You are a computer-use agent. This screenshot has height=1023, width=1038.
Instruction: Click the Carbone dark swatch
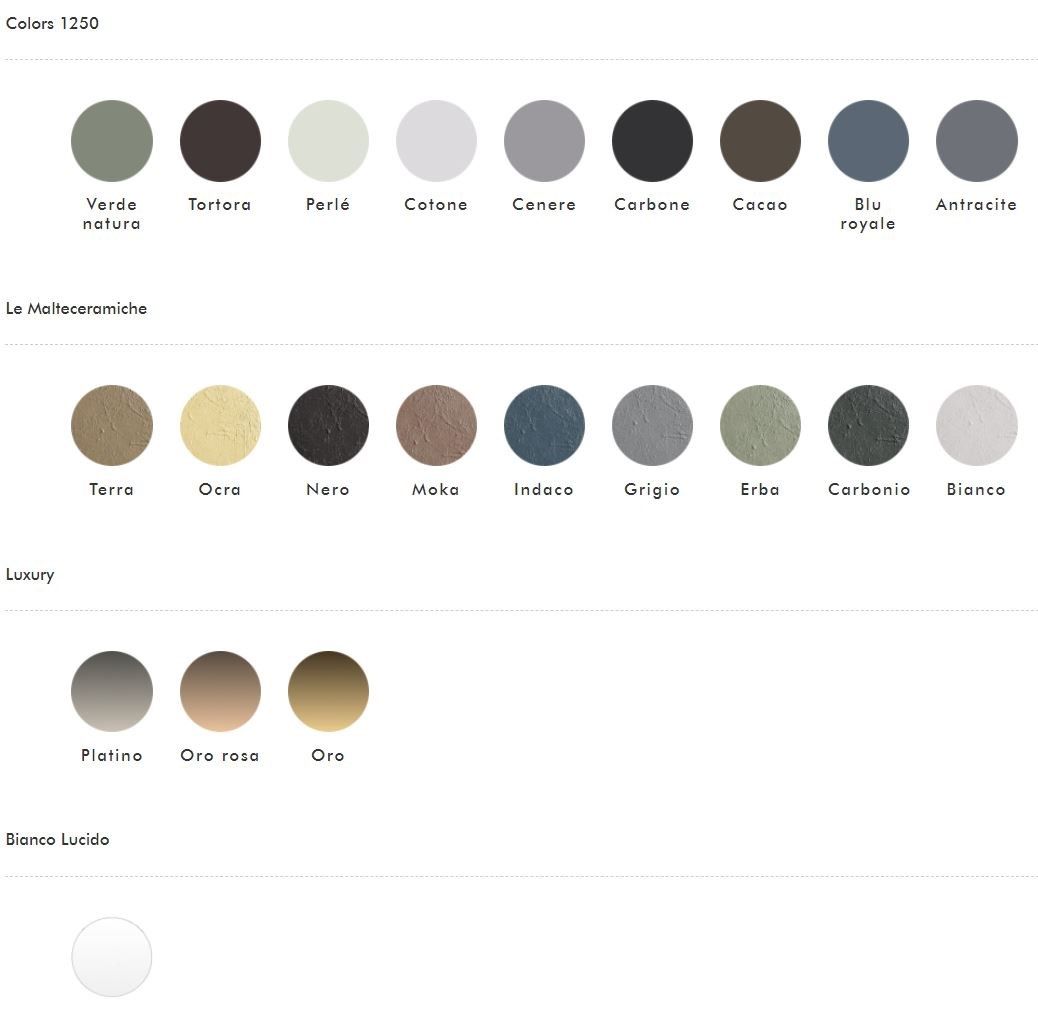(652, 141)
